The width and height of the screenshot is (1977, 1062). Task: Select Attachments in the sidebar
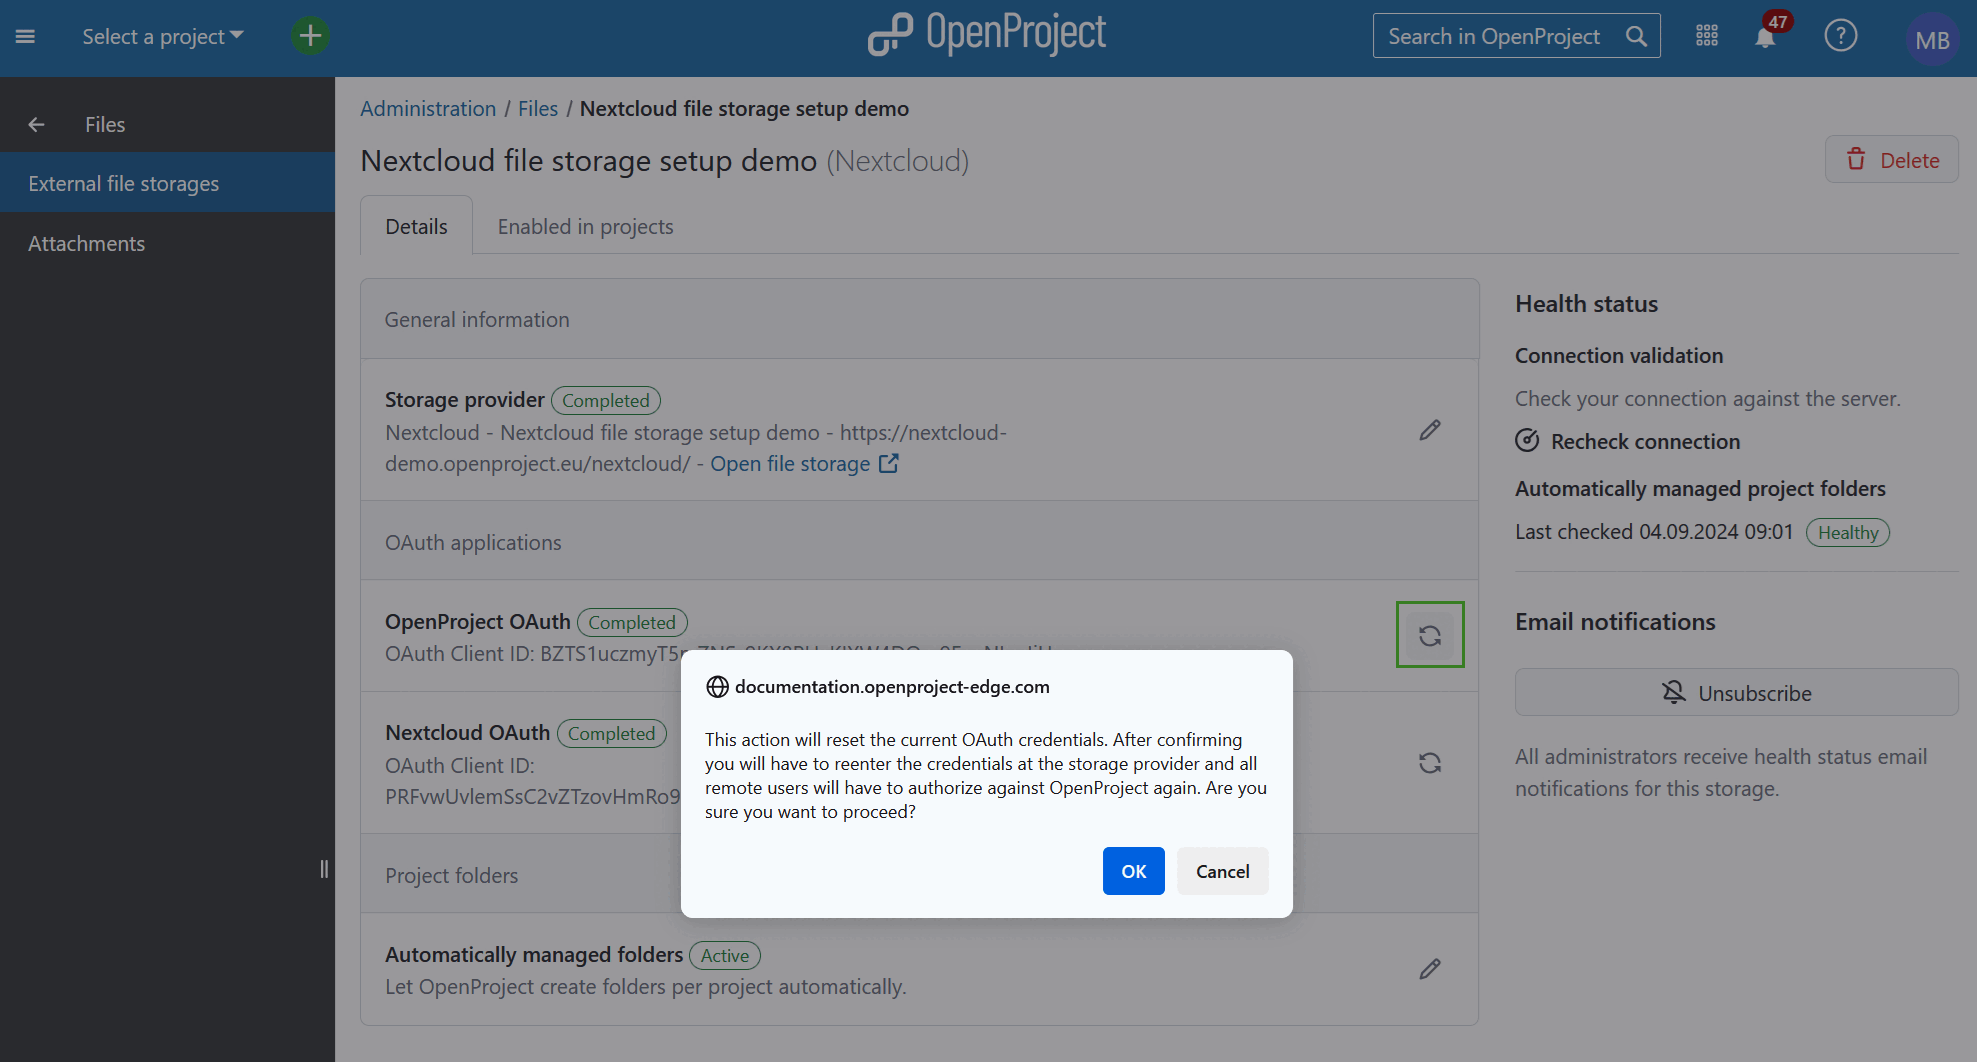[x=86, y=243]
